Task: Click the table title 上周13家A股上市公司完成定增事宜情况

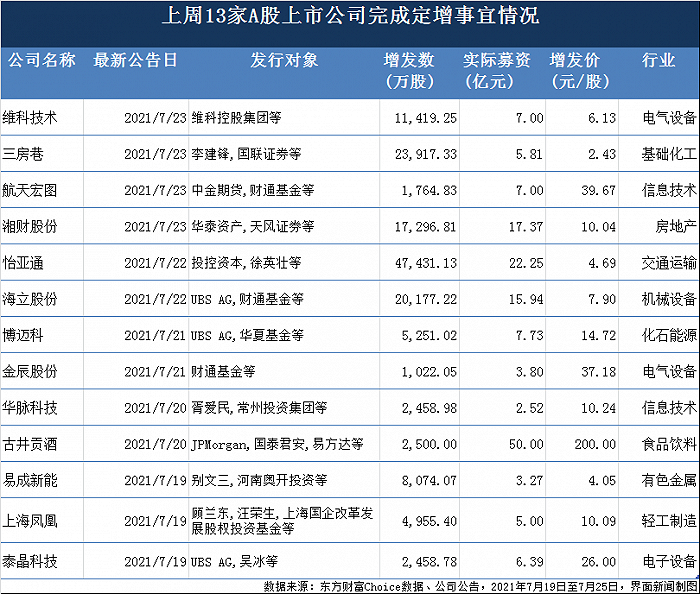Action: [x=350, y=17]
